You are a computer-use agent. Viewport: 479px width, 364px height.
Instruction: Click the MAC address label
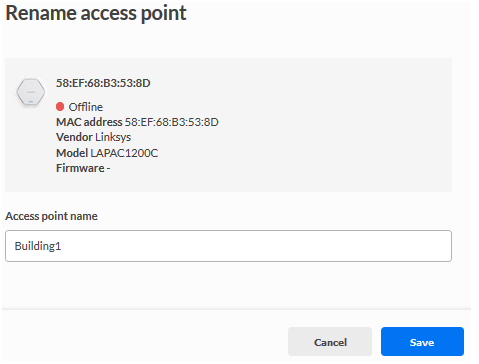(x=89, y=122)
